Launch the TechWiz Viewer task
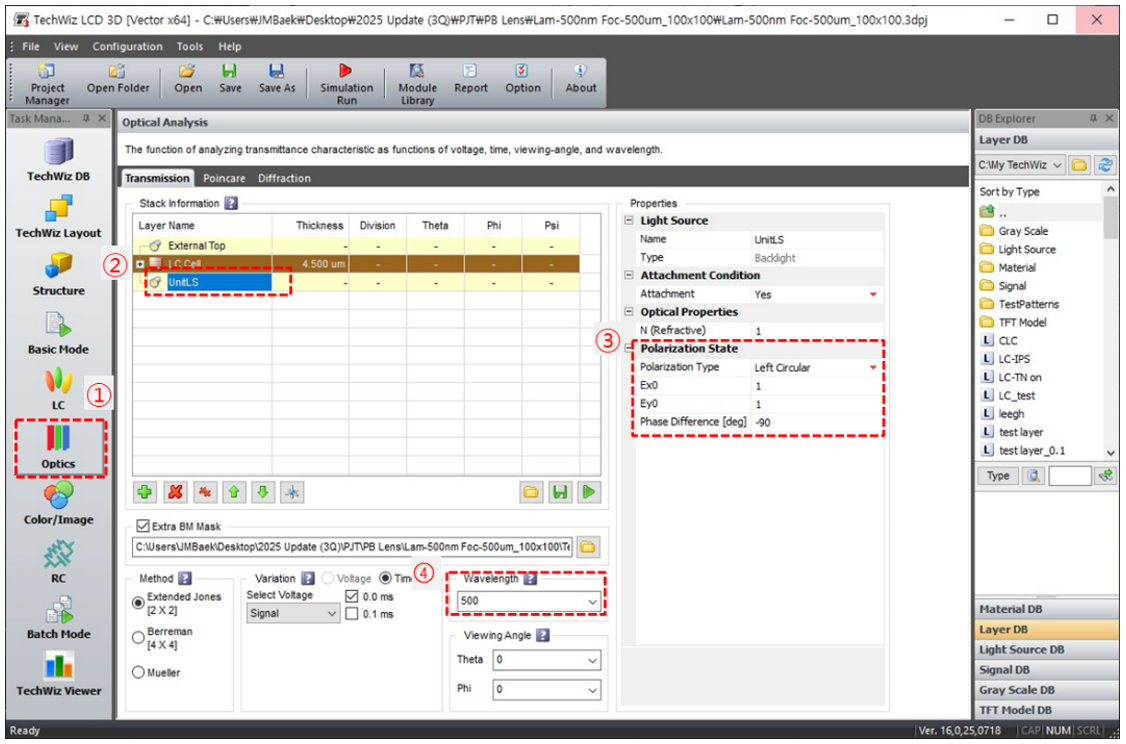 point(58,673)
